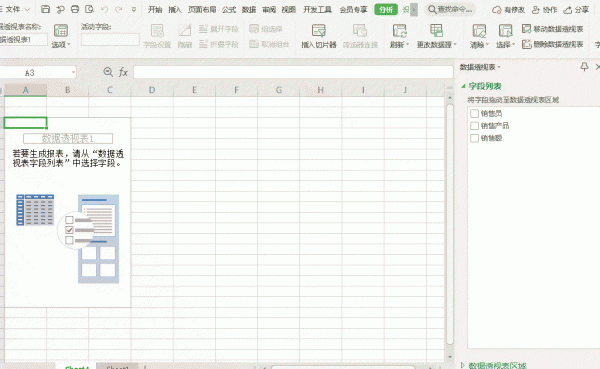
Task: Collapse the 字段列表 section
Action: click(463, 86)
